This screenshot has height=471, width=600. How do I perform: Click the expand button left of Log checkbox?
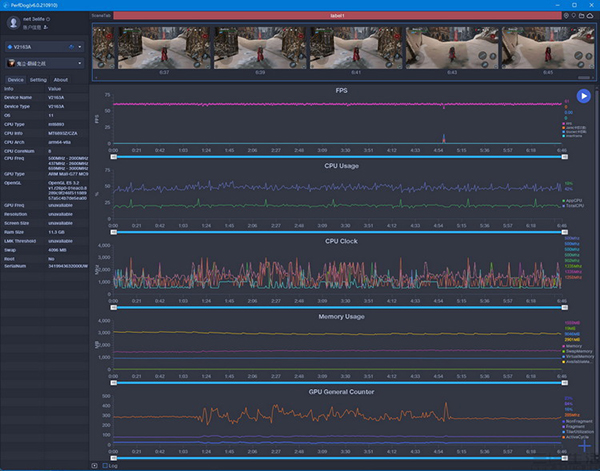pyautogui.click(x=95, y=465)
